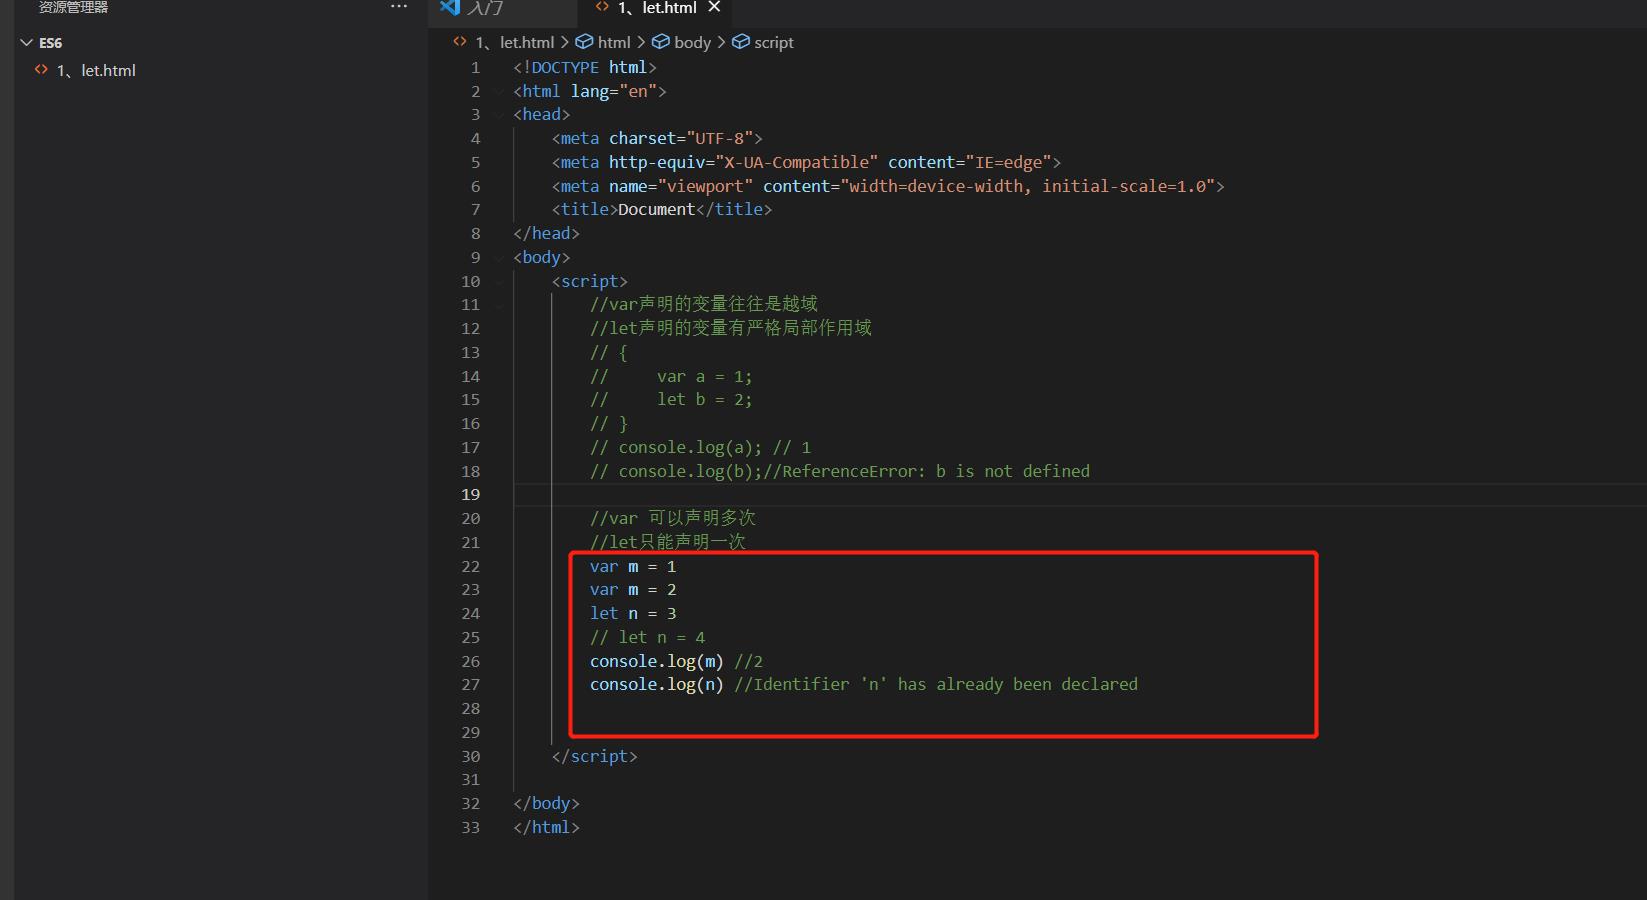1647x900 pixels.
Task: Fold the head tag on line 3
Action: (x=499, y=115)
